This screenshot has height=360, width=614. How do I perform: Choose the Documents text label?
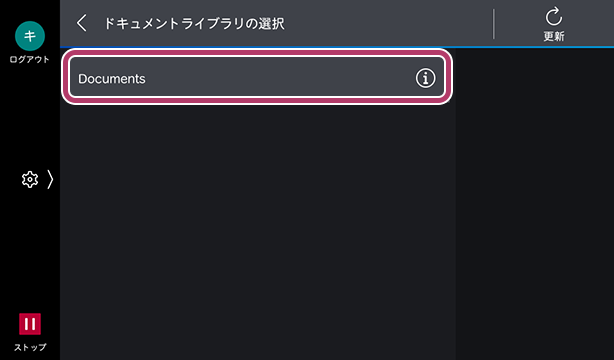tap(112, 79)
